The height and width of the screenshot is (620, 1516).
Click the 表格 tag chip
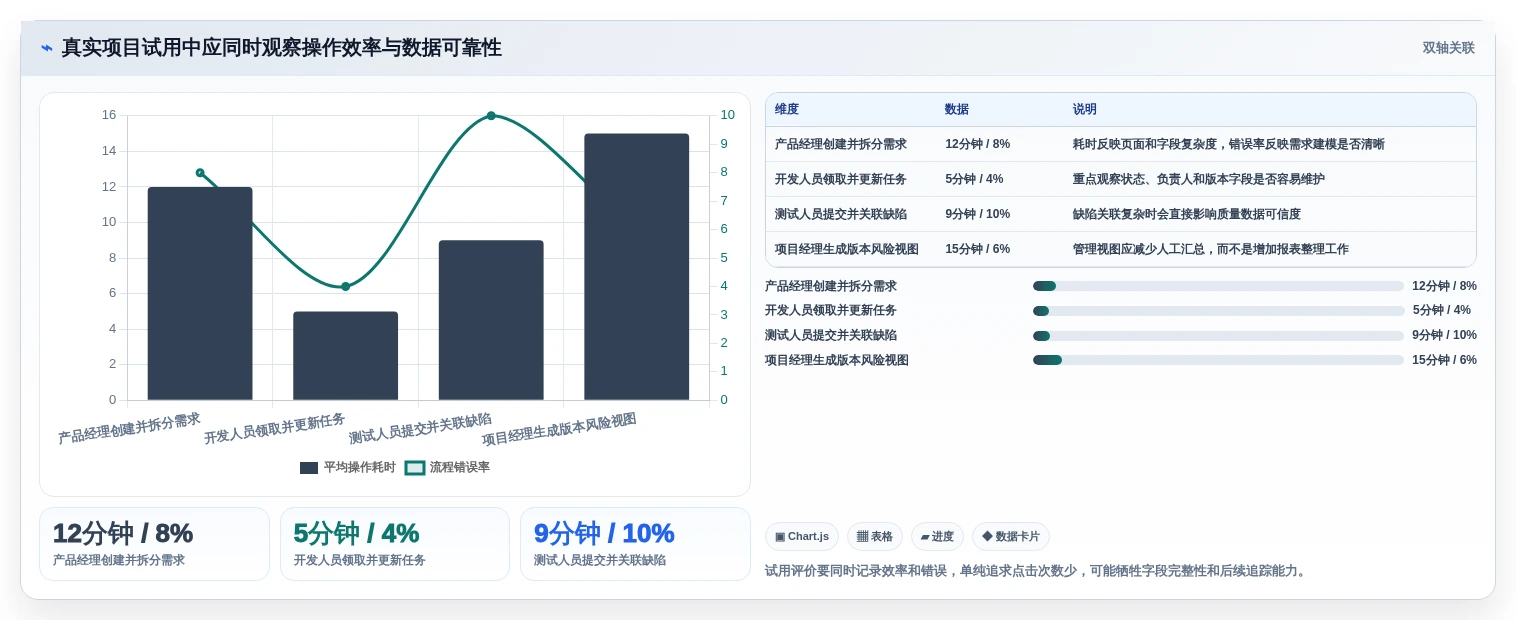click(x=875, y=536)
